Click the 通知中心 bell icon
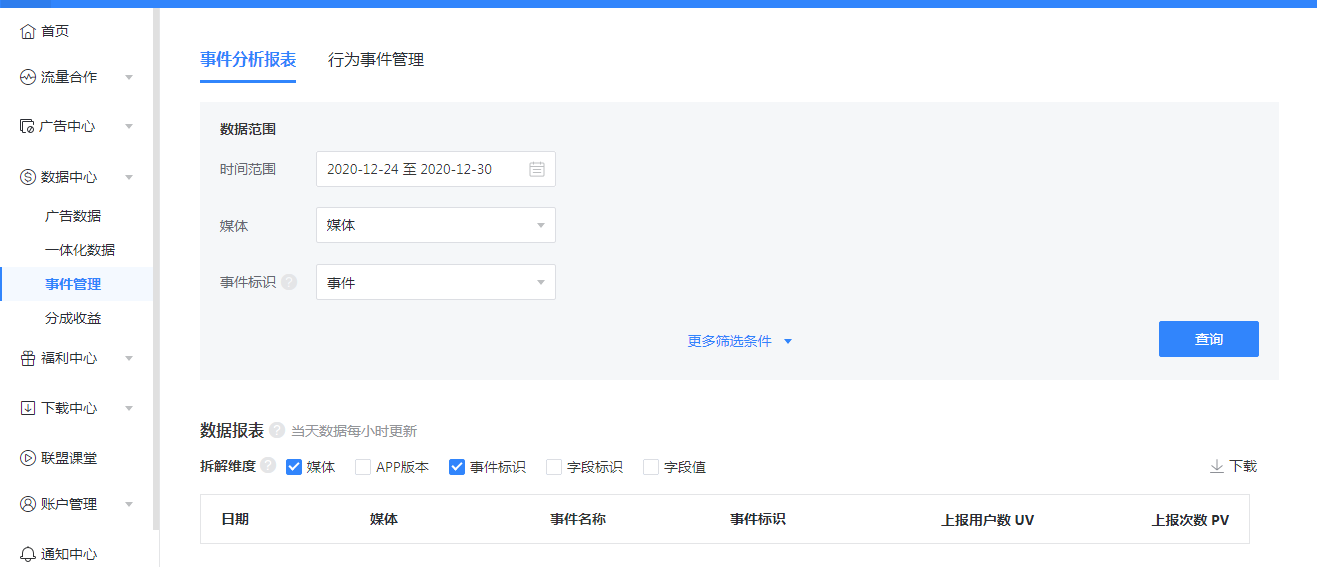 28,554
